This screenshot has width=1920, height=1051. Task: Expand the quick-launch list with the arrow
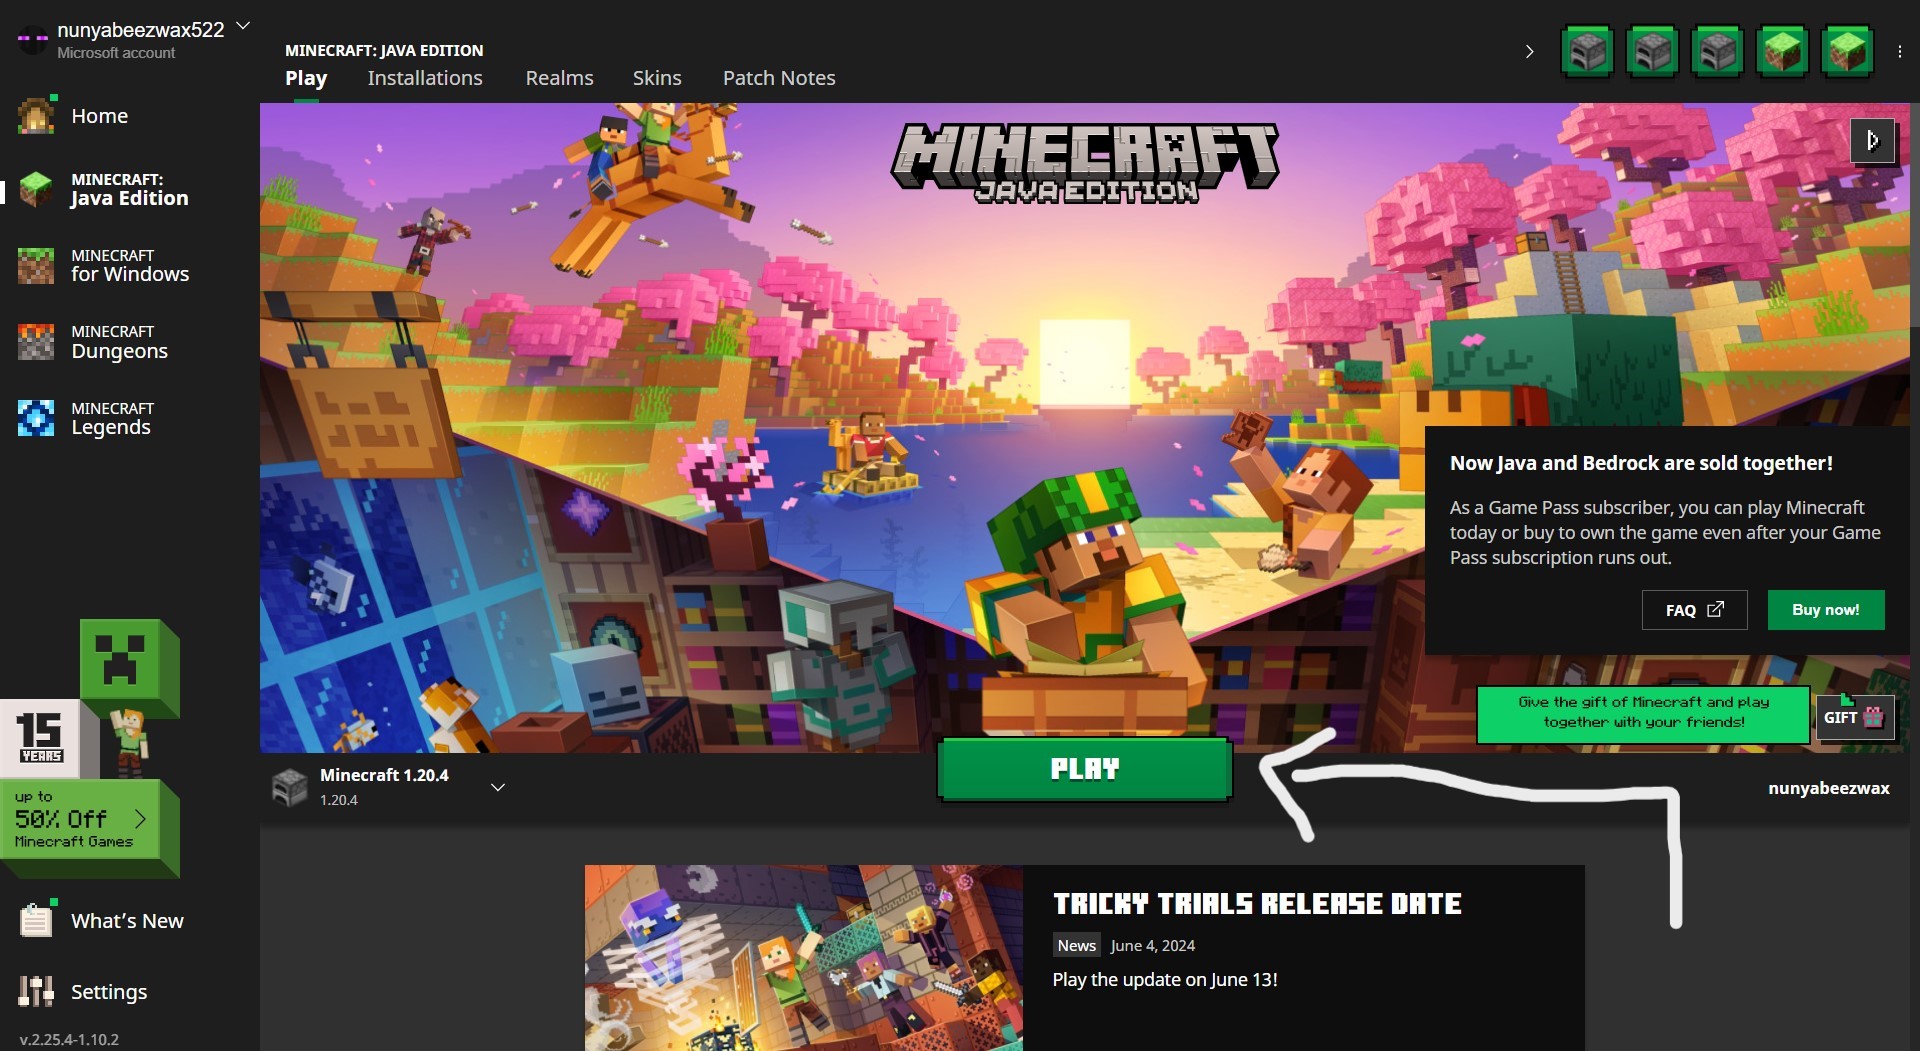[1529, 52]
